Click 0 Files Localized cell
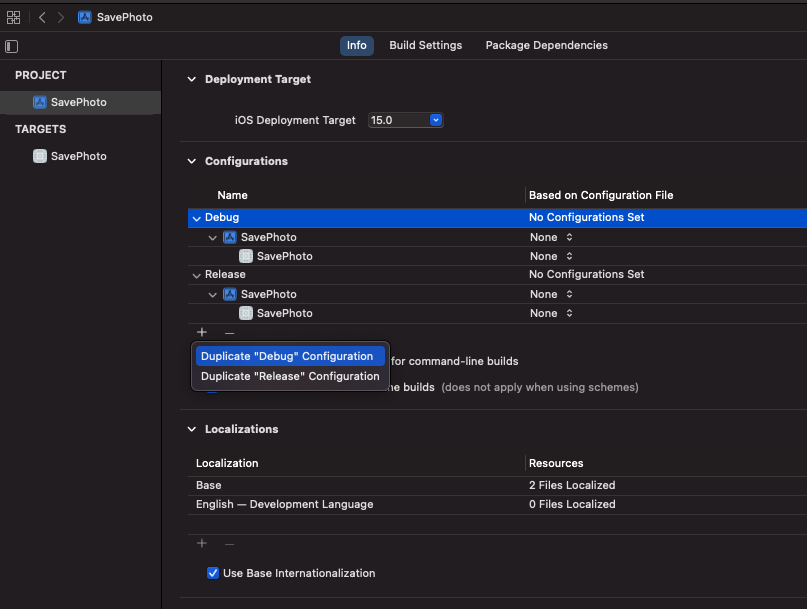 pyautogui.click(x=572, y=504)
